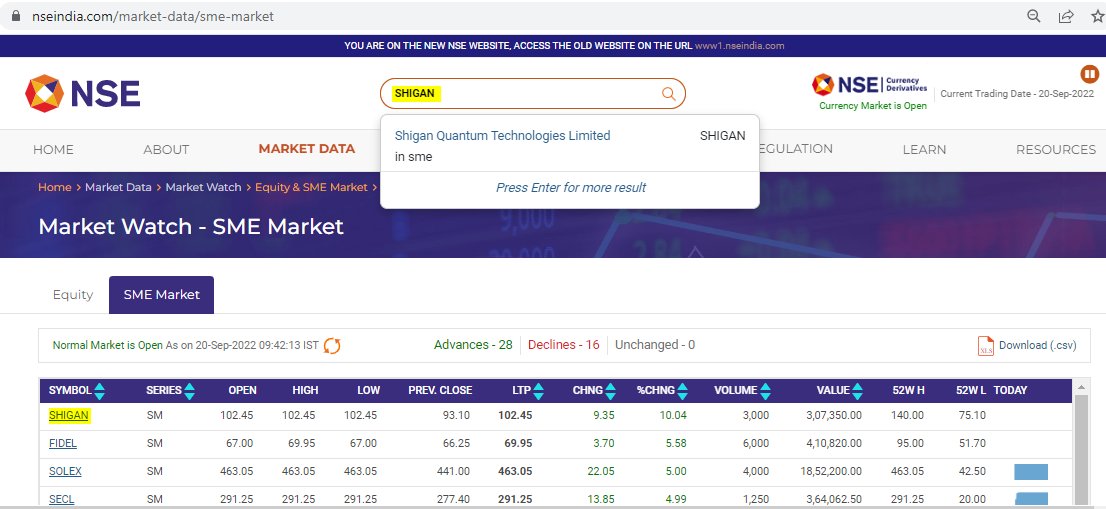Sort table by LTP column
1106x509 pixels.
(x=539, y=391)
